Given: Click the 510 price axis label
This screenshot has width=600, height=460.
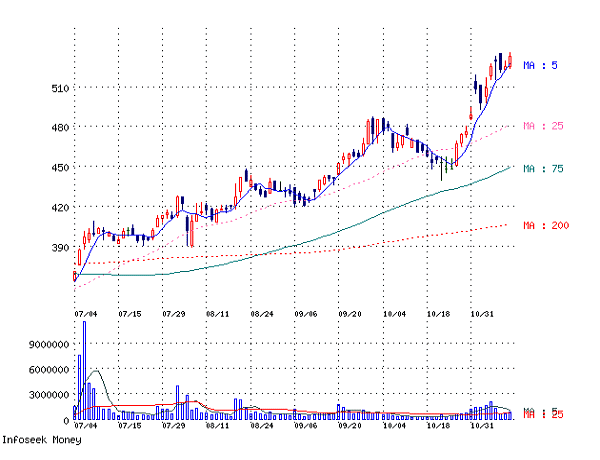Looking at the screenshot, I should coord(60,88).
